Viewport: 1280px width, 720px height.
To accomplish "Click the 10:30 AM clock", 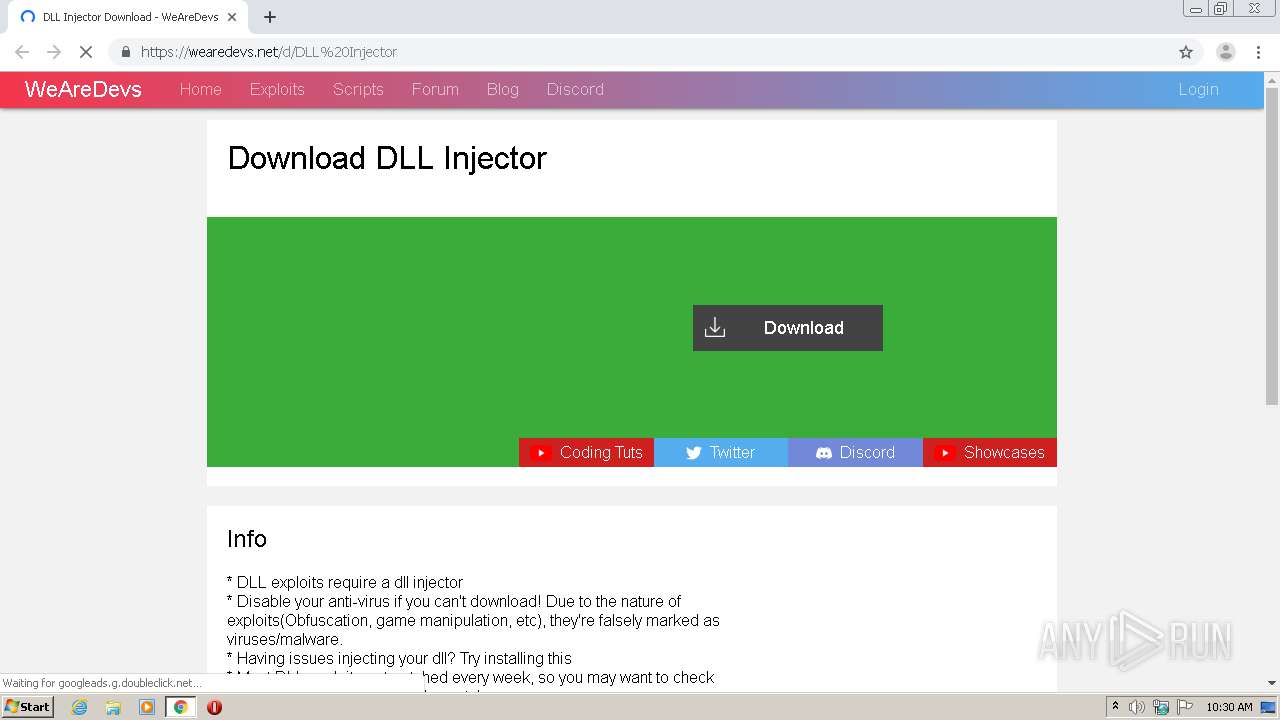I will tap(1229, 707).
